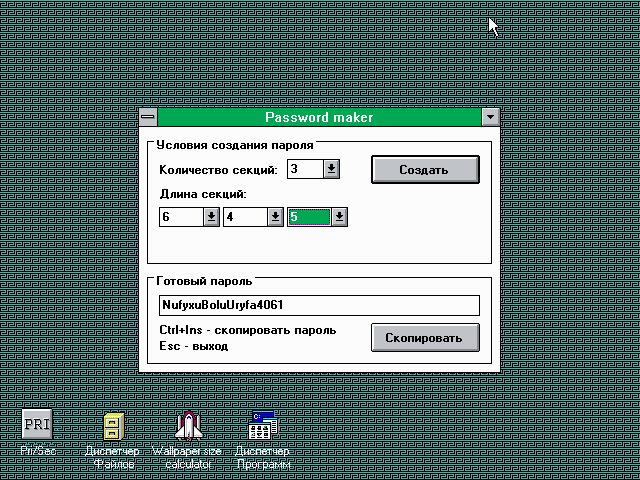Image resolution: width=640 pixels, height=480 pixels.
Task: Minimize the Password maker window
Action: (x=489, y=117)
